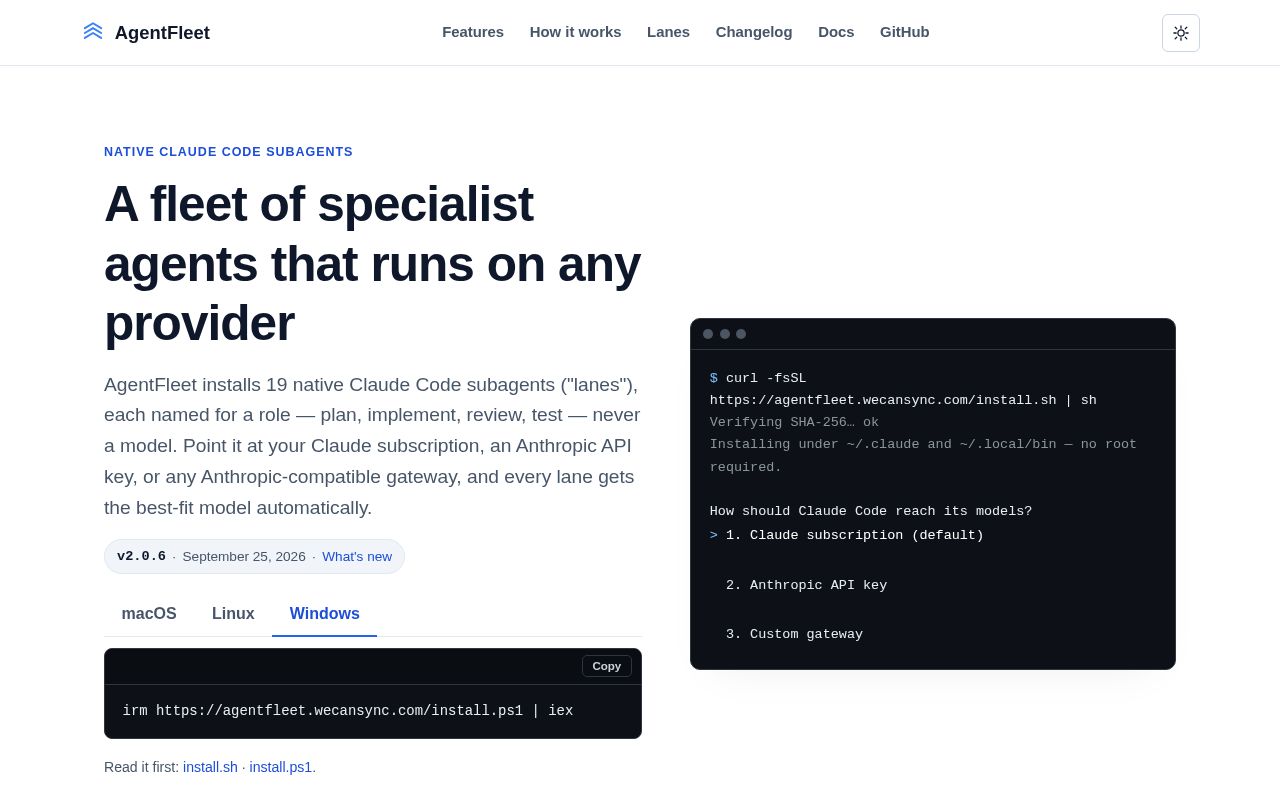Open the What's new link

(x=357, y=557)
